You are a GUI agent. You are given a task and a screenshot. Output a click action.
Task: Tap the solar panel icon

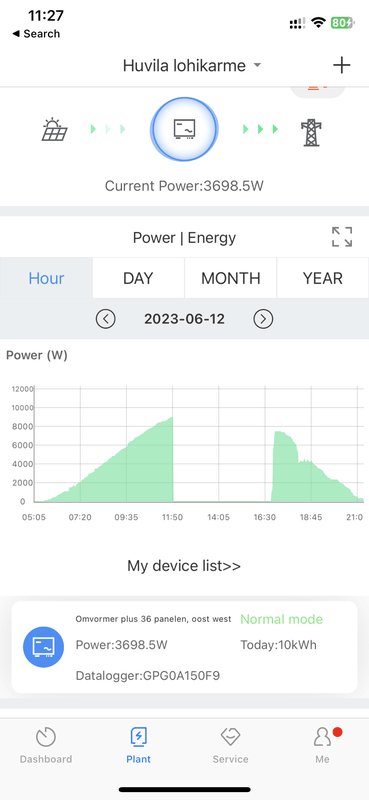click(x=54, y=129)
